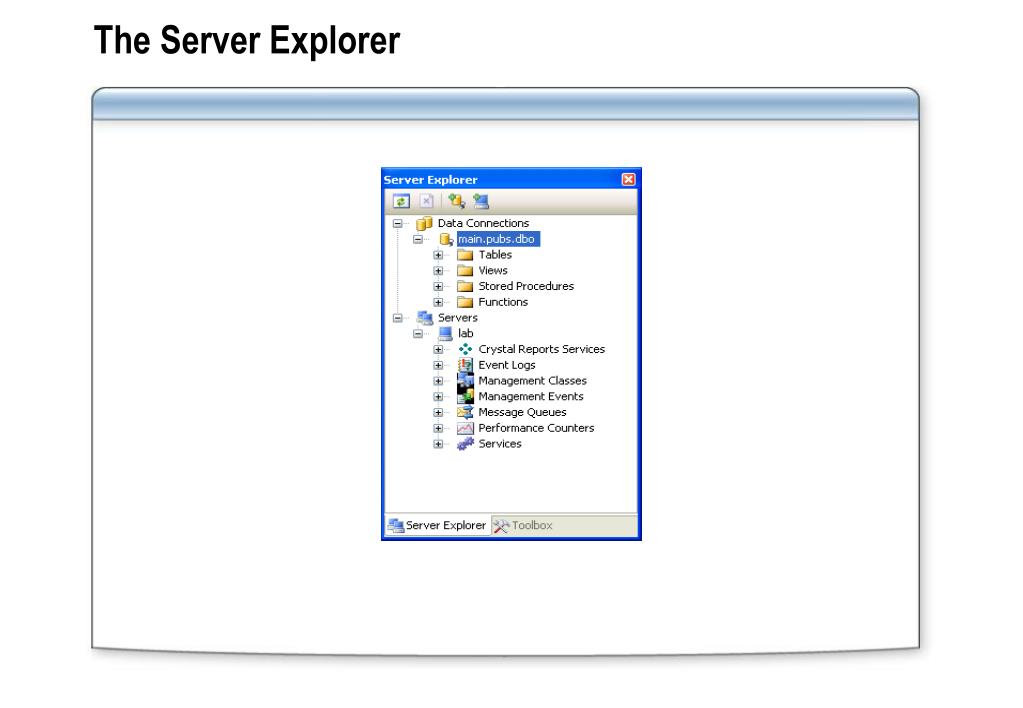Image resolution: width=1023 pixels, height=708 pixels.
Task: Switch to the Toolbox tab
Action: click(x=523, y=525)
